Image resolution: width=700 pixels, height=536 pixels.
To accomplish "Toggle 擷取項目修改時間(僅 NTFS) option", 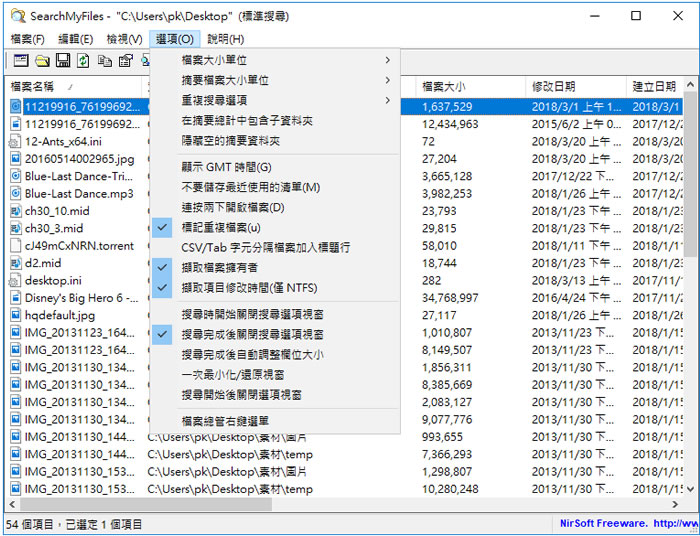I will 275,288.
